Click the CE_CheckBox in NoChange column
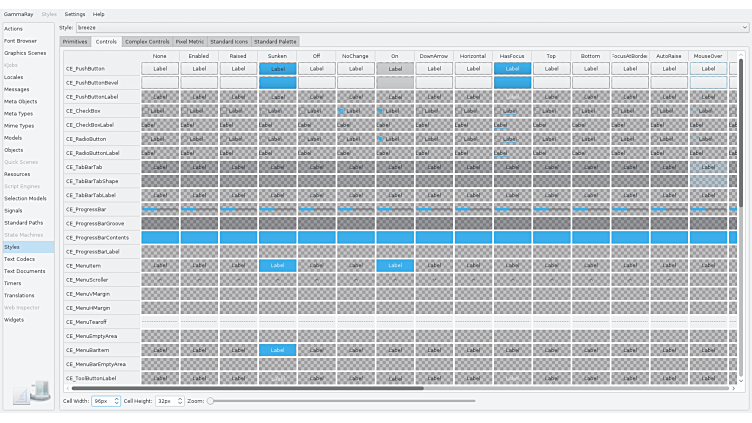The height and width of the screenshot is (423, 752). 342,111
